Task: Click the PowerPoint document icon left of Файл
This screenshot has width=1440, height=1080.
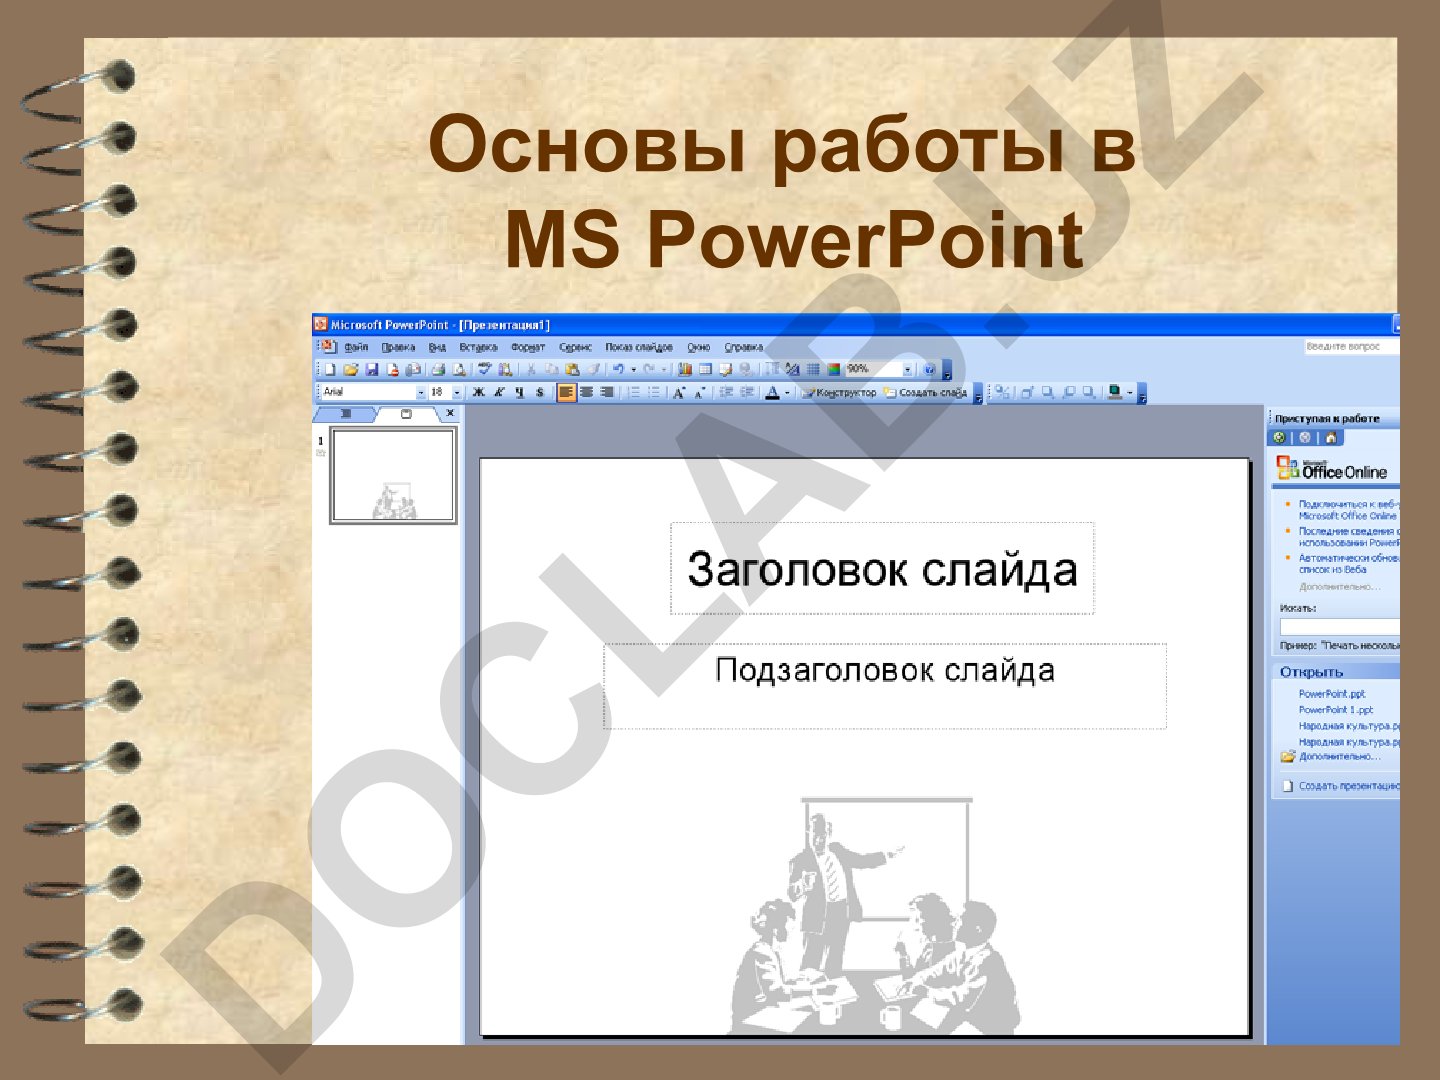Action: pos(329,347)
